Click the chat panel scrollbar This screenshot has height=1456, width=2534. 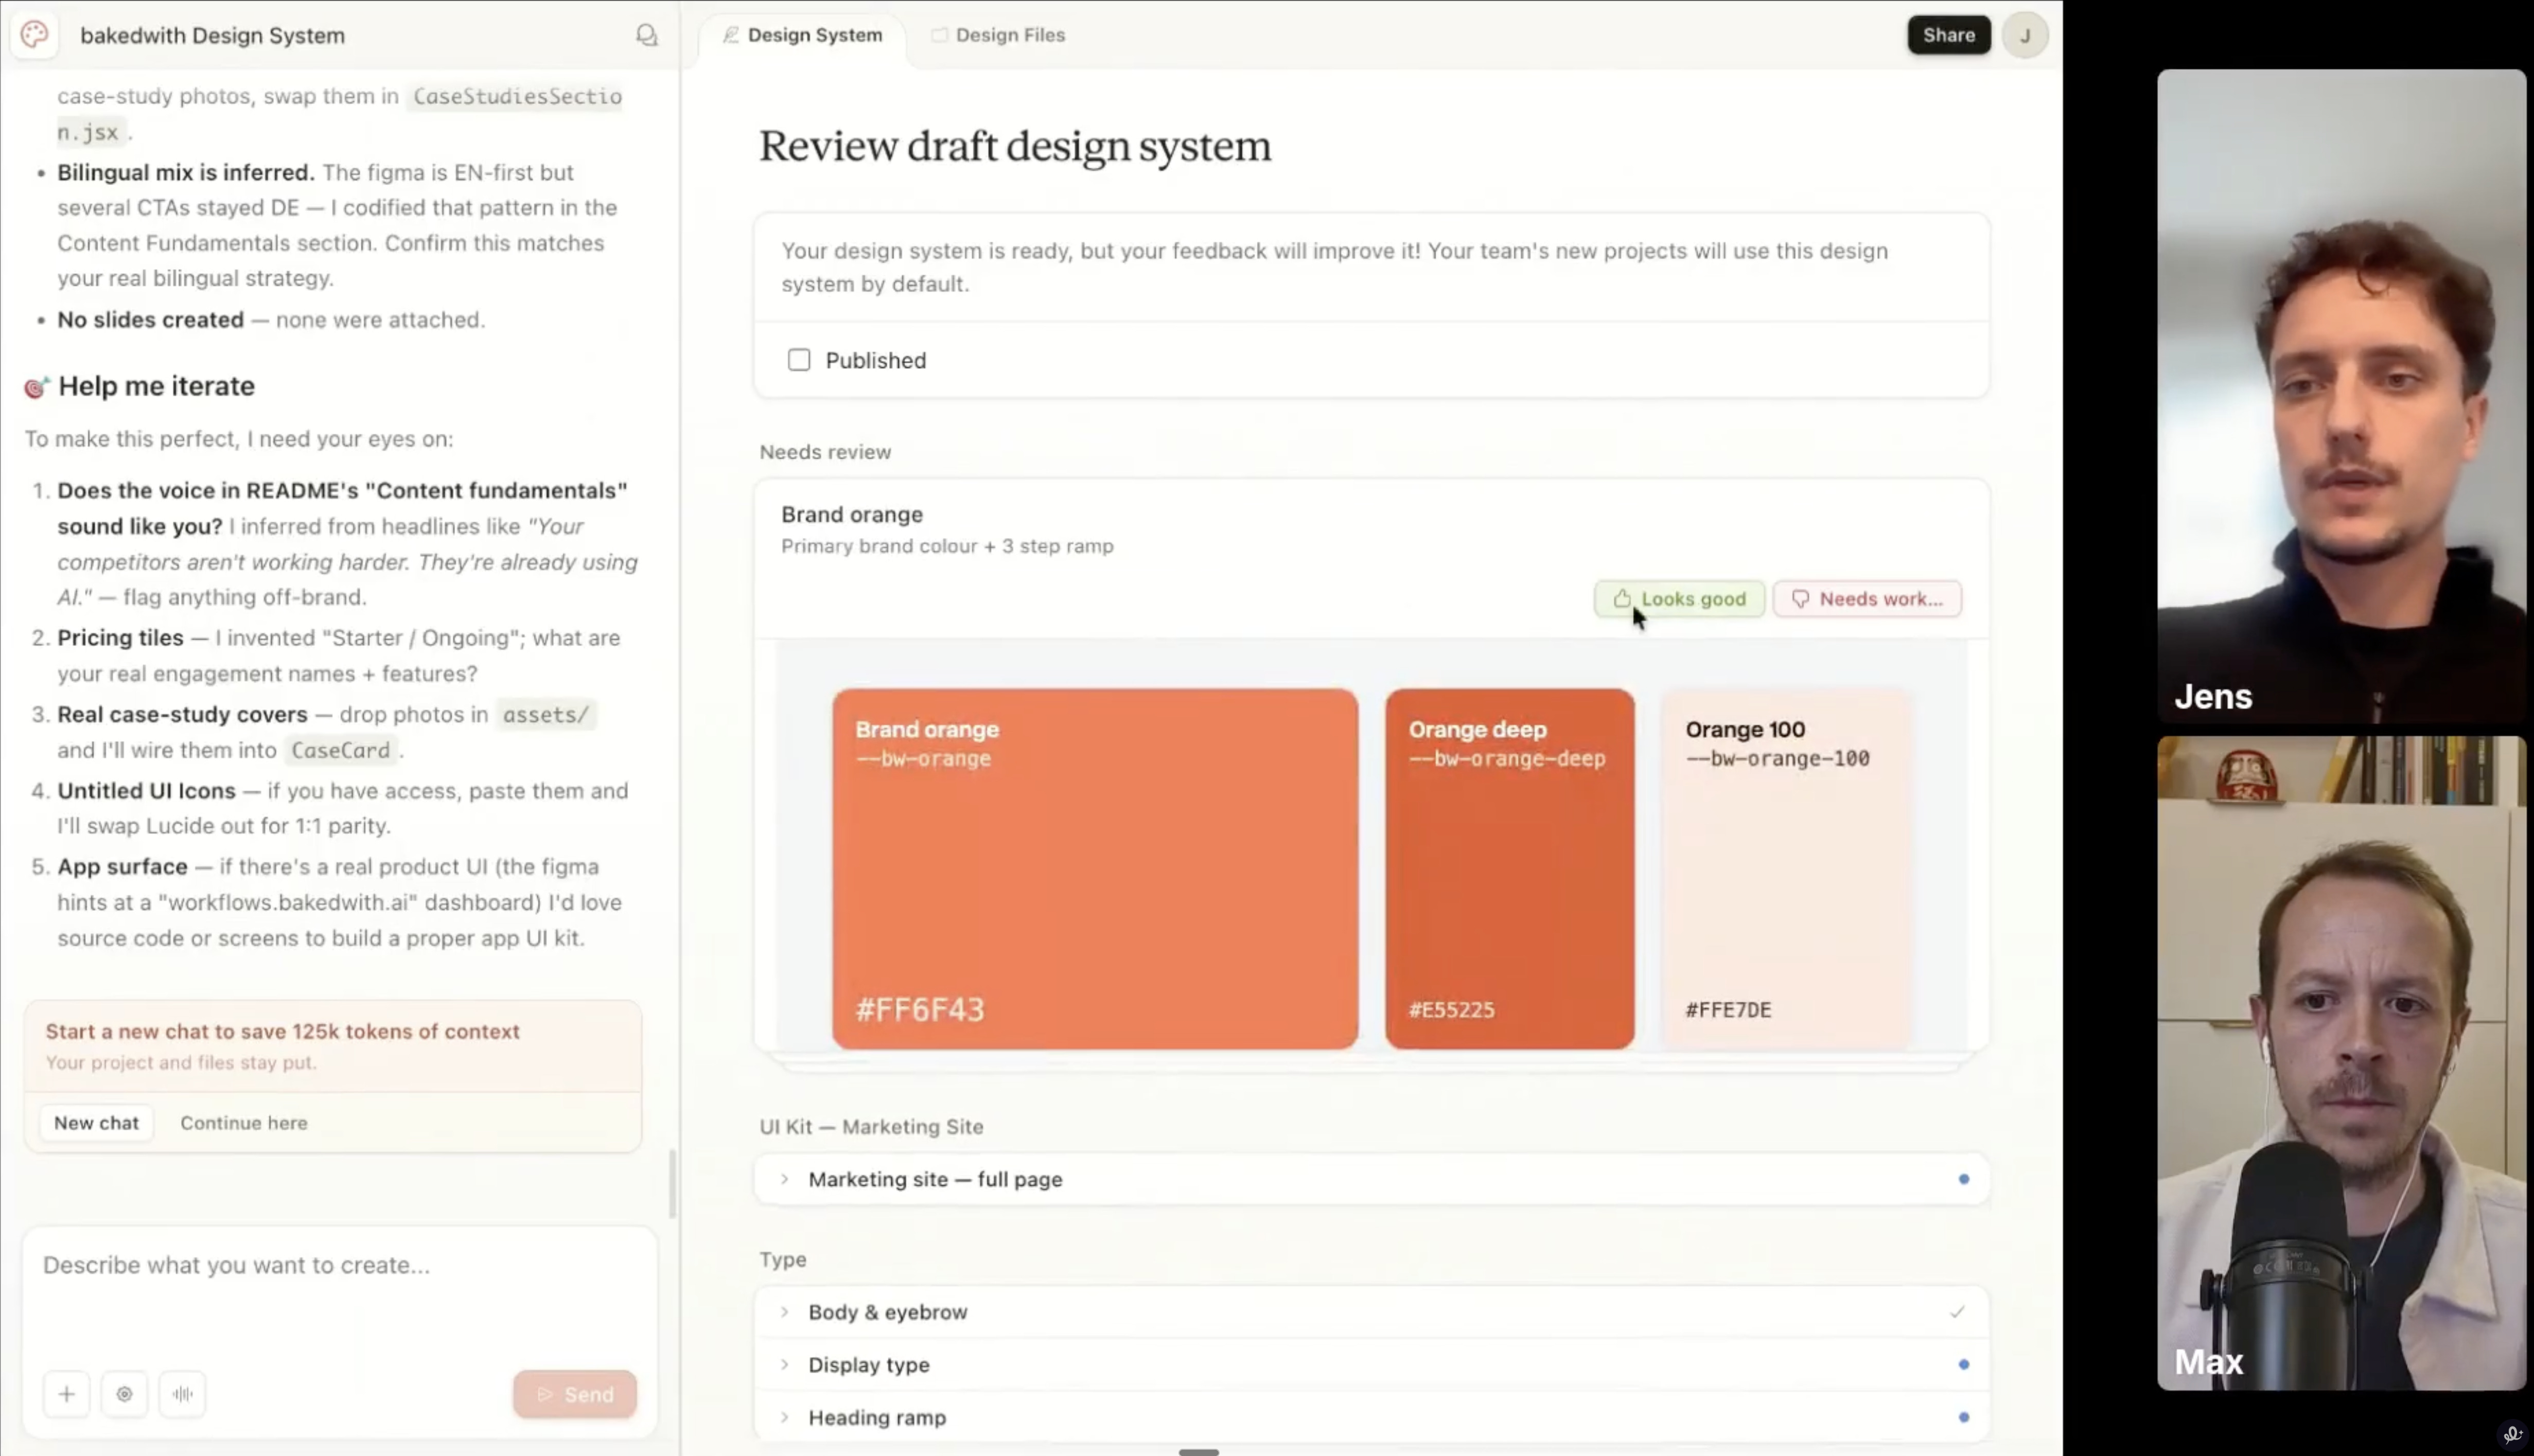(x=673, y=1184)
